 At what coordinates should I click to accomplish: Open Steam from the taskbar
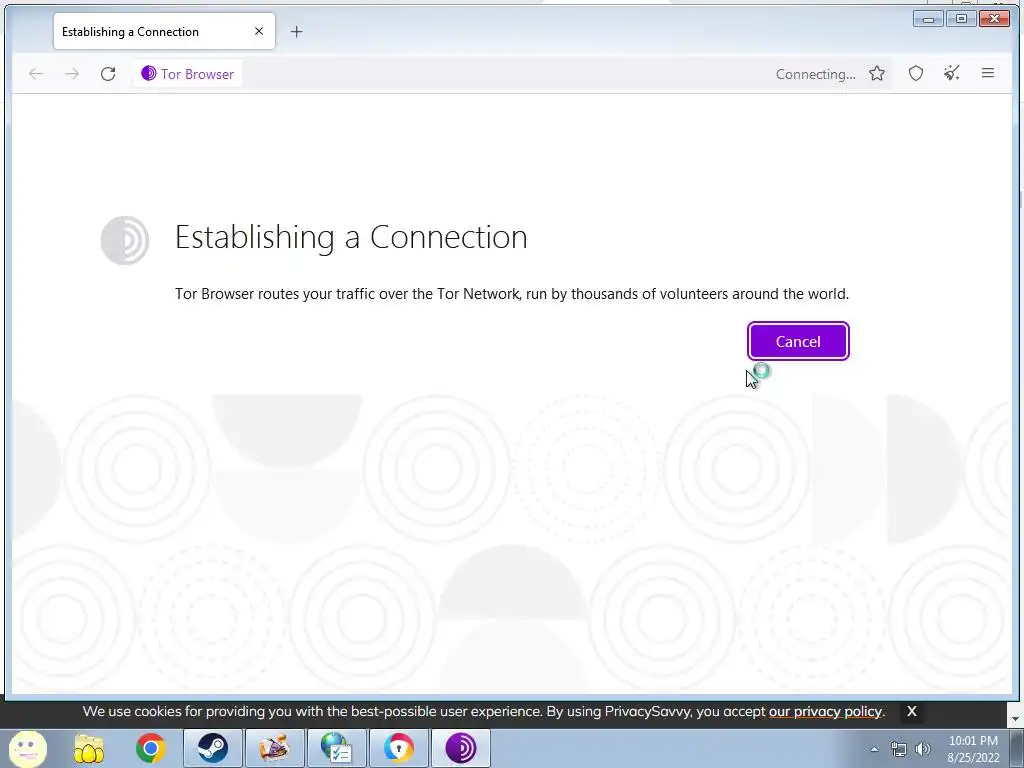[213, 748]
